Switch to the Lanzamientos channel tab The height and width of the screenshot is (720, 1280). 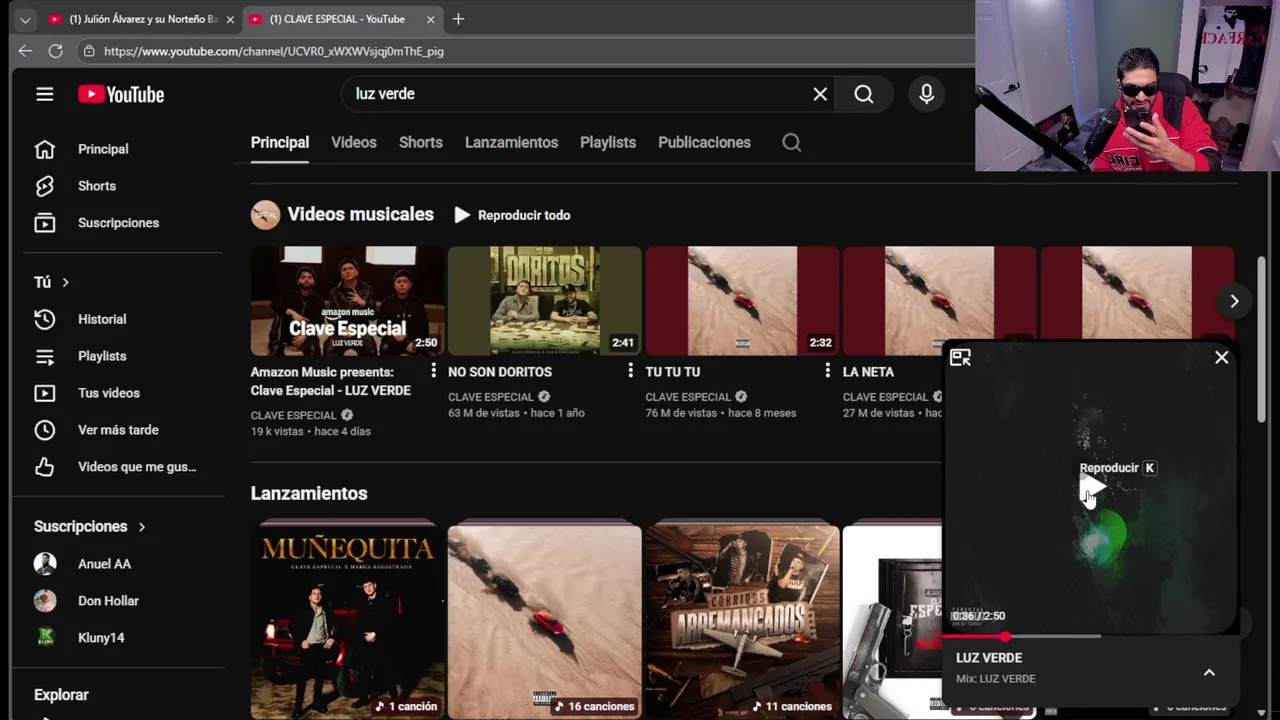[x=511, y=142]
